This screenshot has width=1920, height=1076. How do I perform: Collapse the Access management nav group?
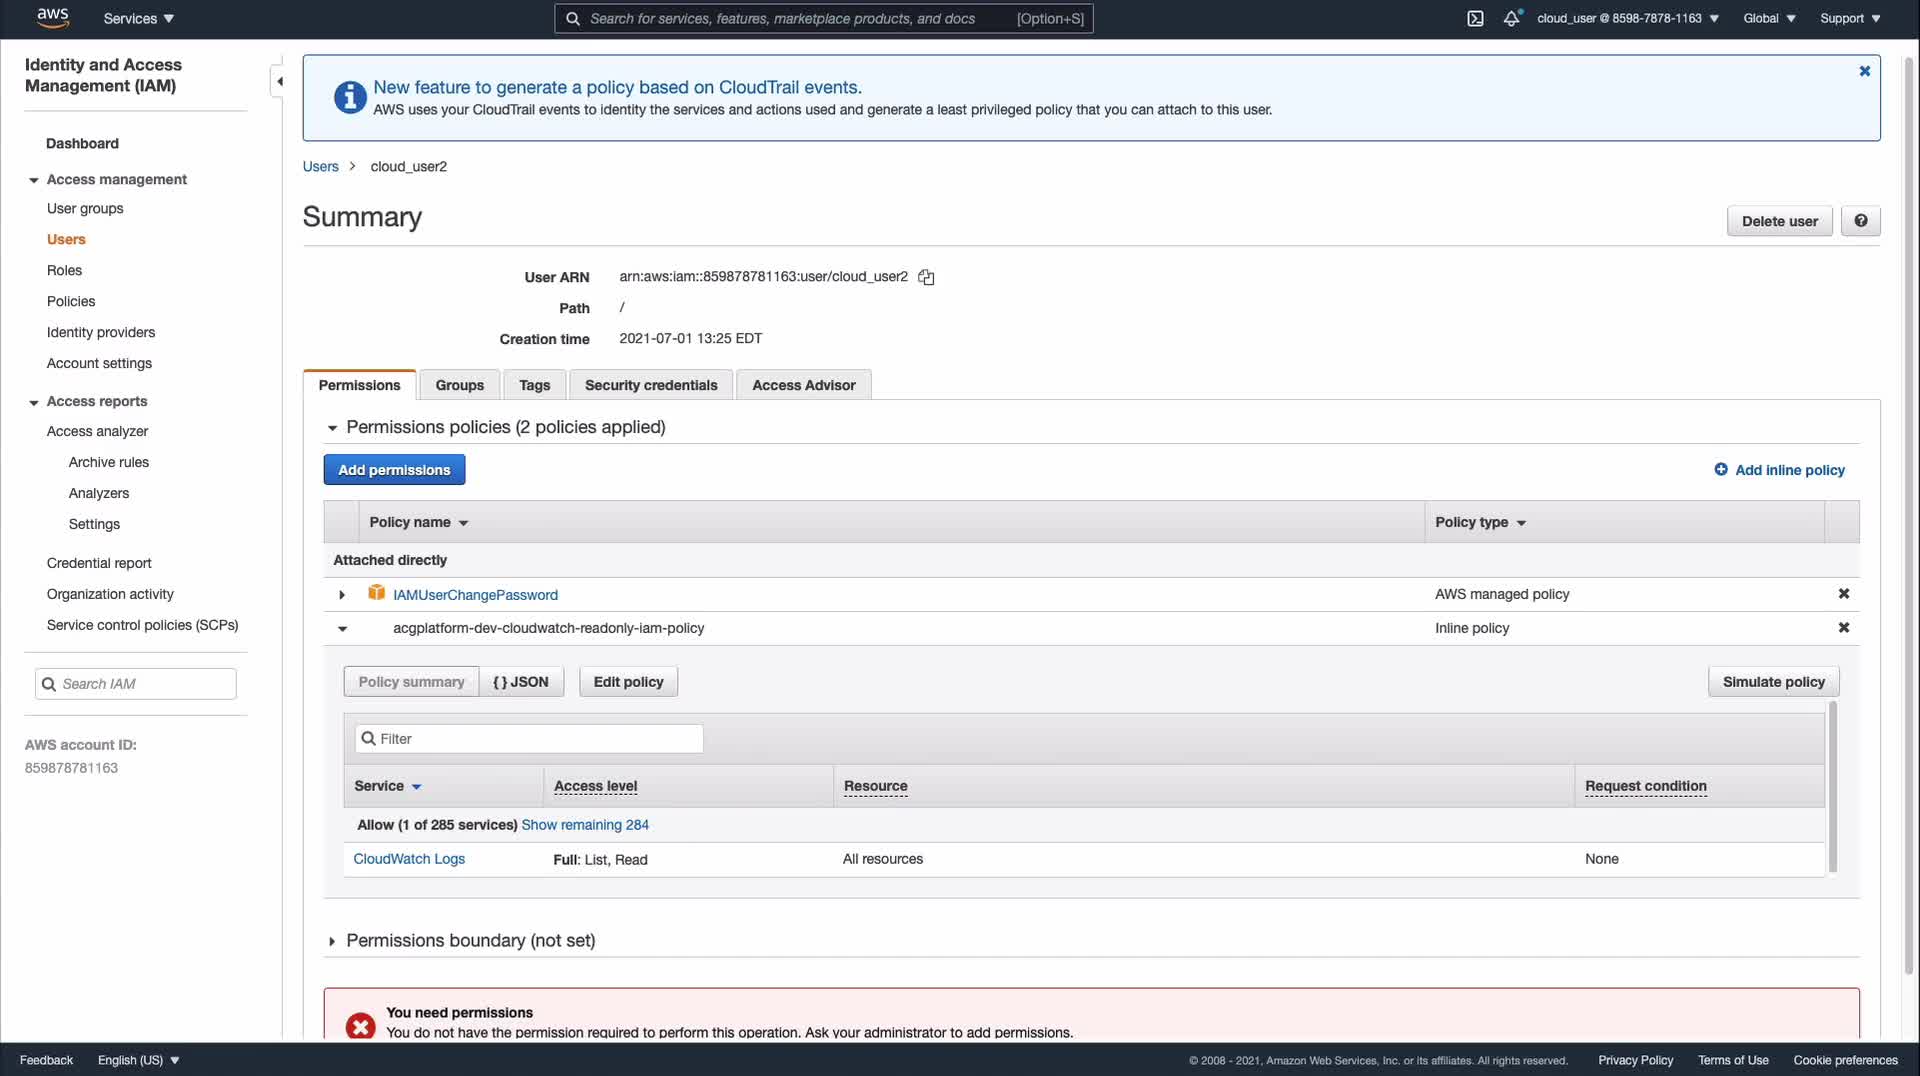[x=34, y=180]
